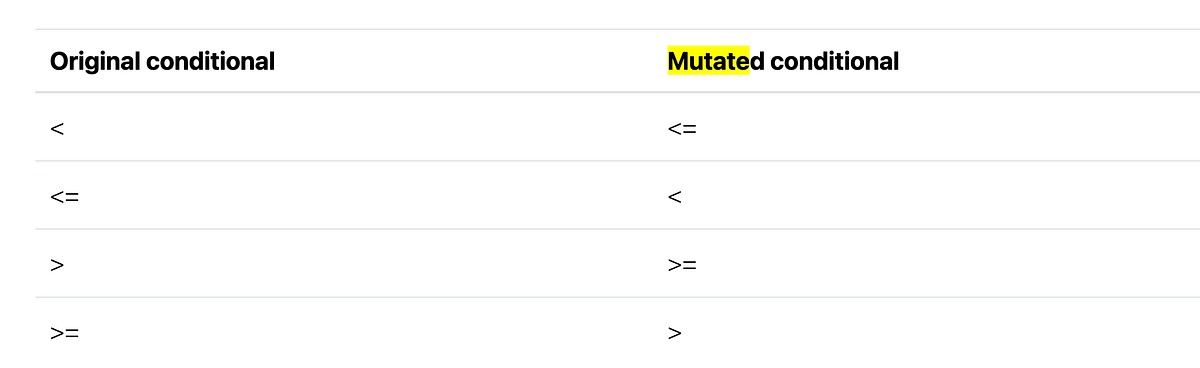The width and height of the screenshot is (1200, 368).
Task: Click the table header row
Action: tap(617, 61)
